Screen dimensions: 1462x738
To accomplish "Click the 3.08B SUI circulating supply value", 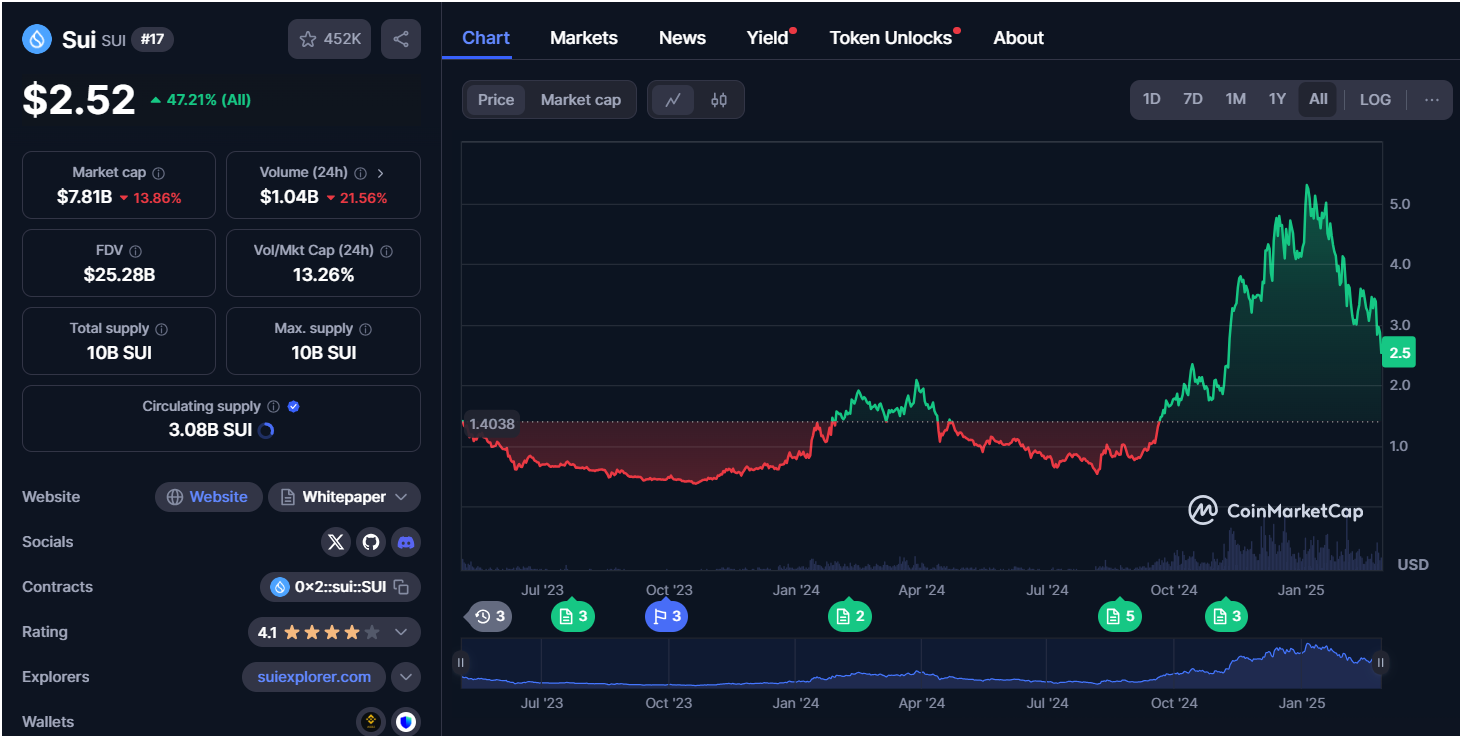I will pyautogui.click(x=210, y=431).
